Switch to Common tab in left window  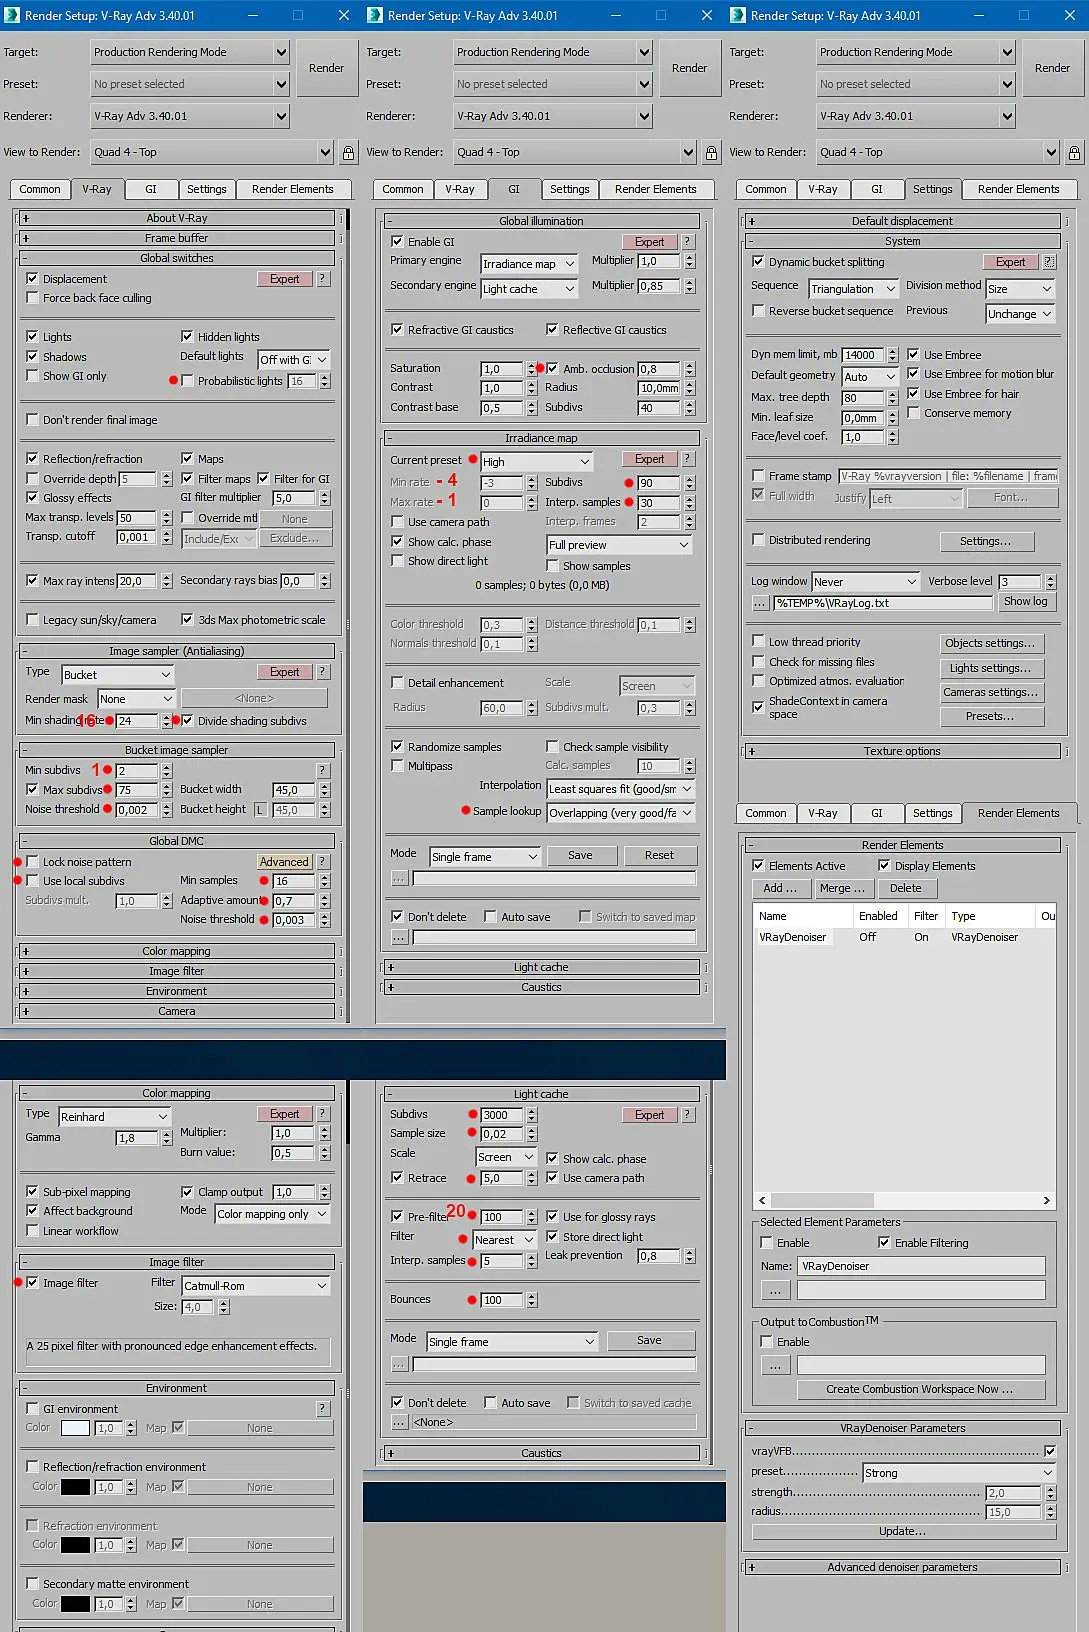40,189
